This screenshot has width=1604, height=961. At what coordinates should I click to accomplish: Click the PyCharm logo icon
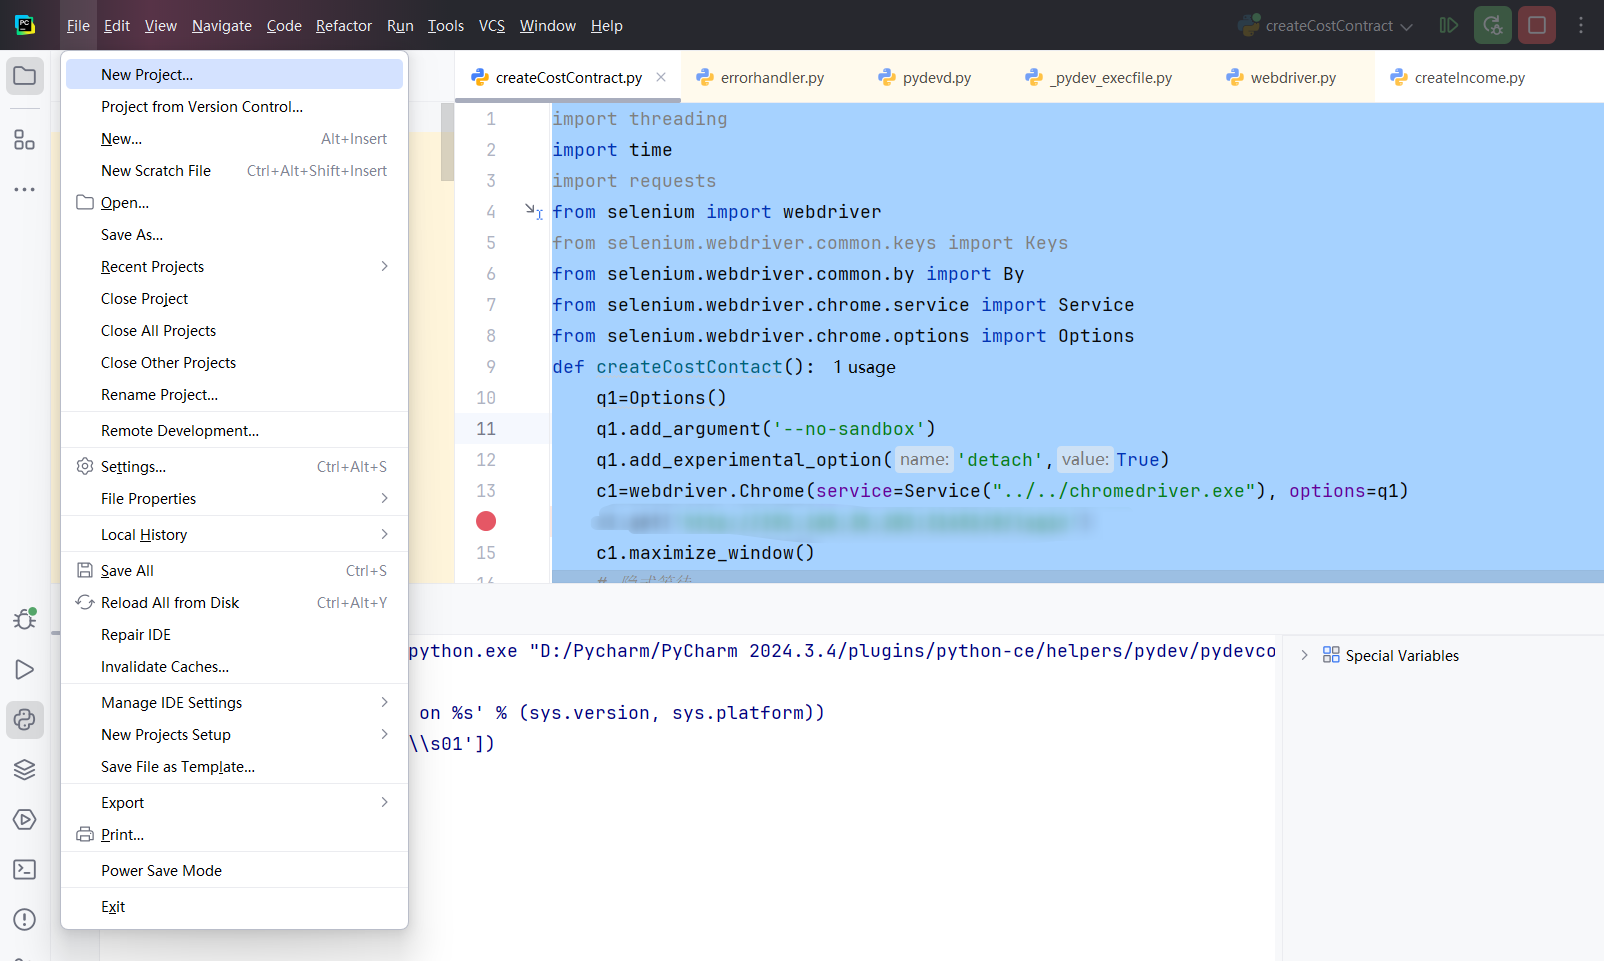pyautogui.click(x=25, y=25)
